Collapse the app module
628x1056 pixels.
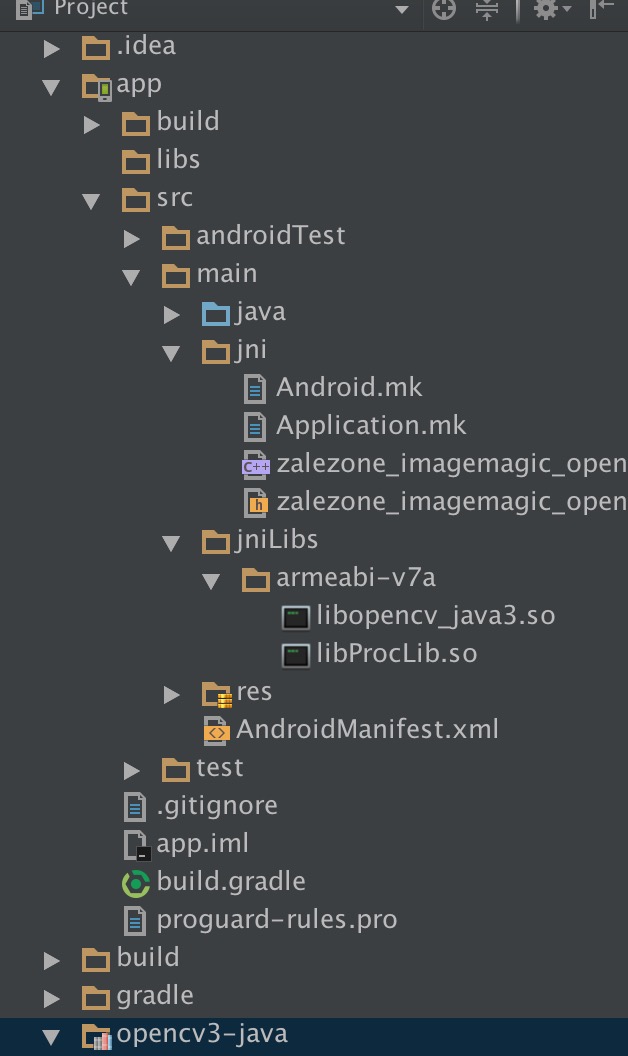[52, 86]
